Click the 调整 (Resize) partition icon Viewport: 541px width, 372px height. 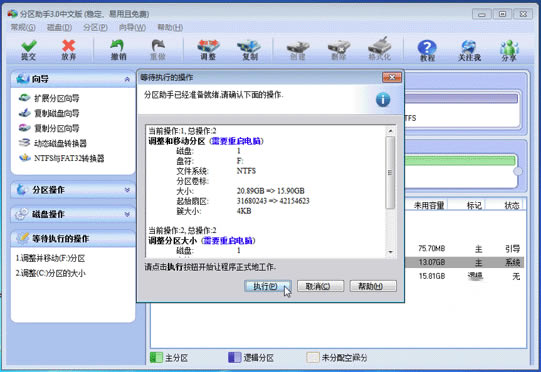point(208,50)
